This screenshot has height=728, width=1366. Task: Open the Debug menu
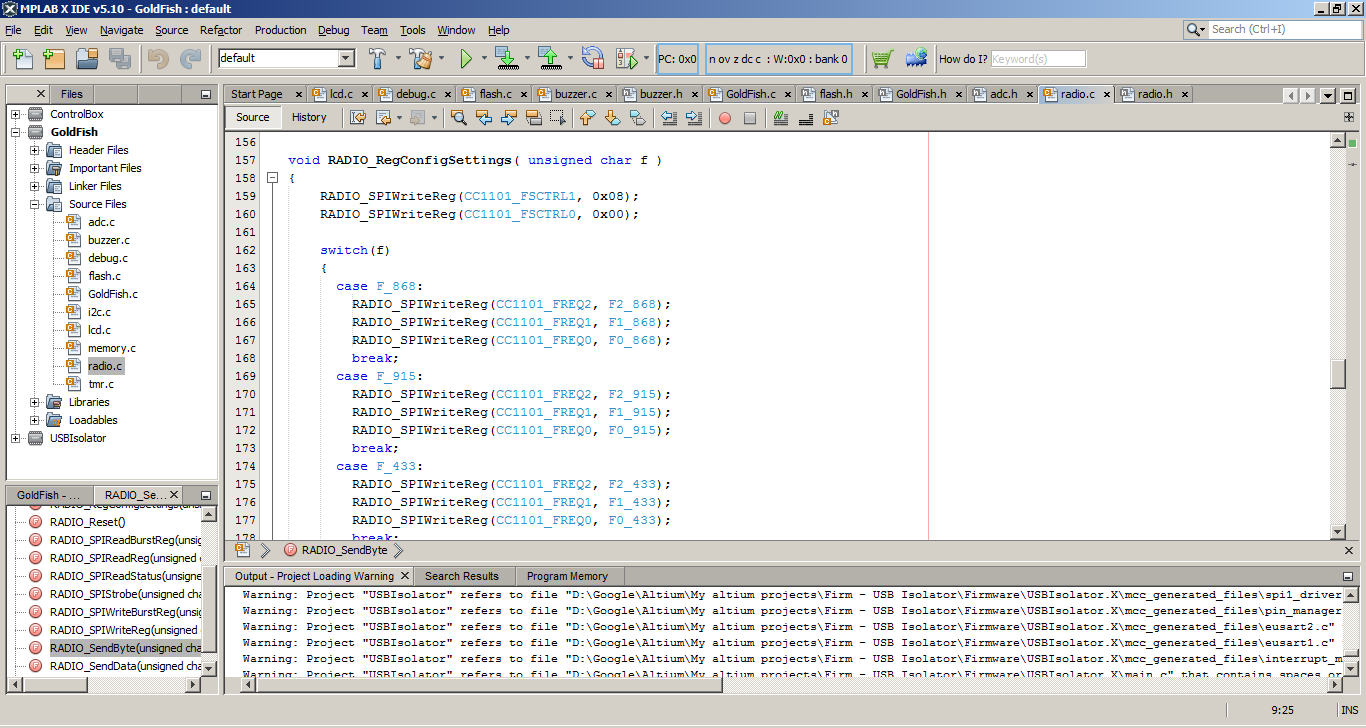(333, 30)
